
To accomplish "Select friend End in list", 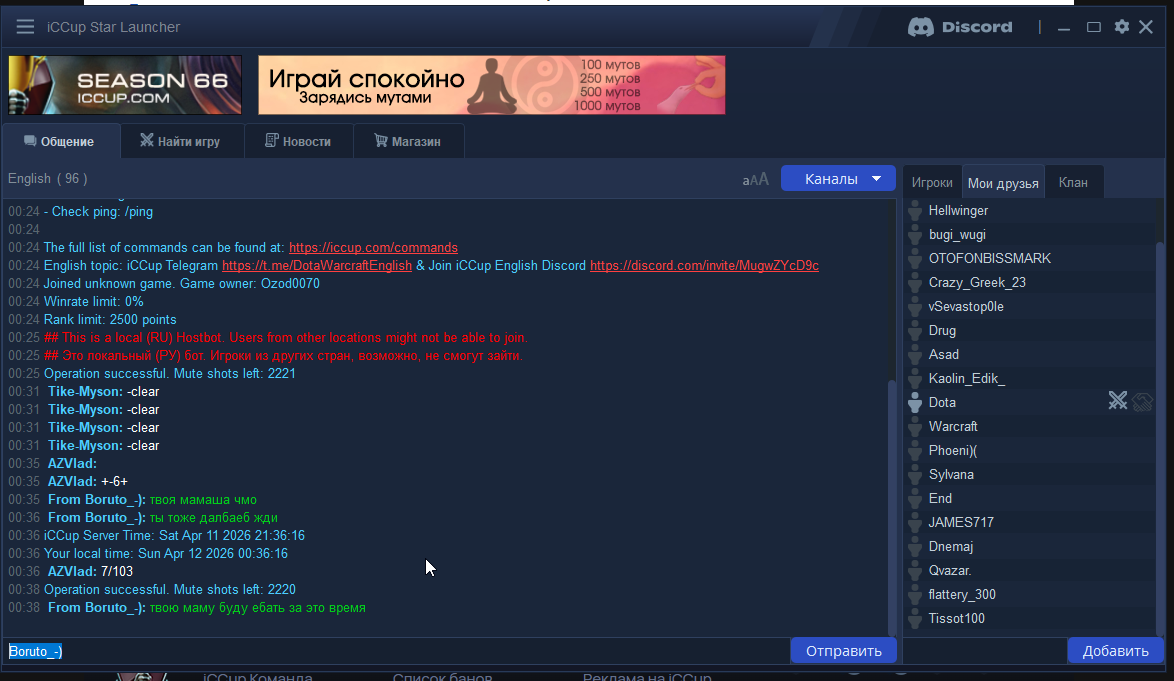I will point(940,498).
